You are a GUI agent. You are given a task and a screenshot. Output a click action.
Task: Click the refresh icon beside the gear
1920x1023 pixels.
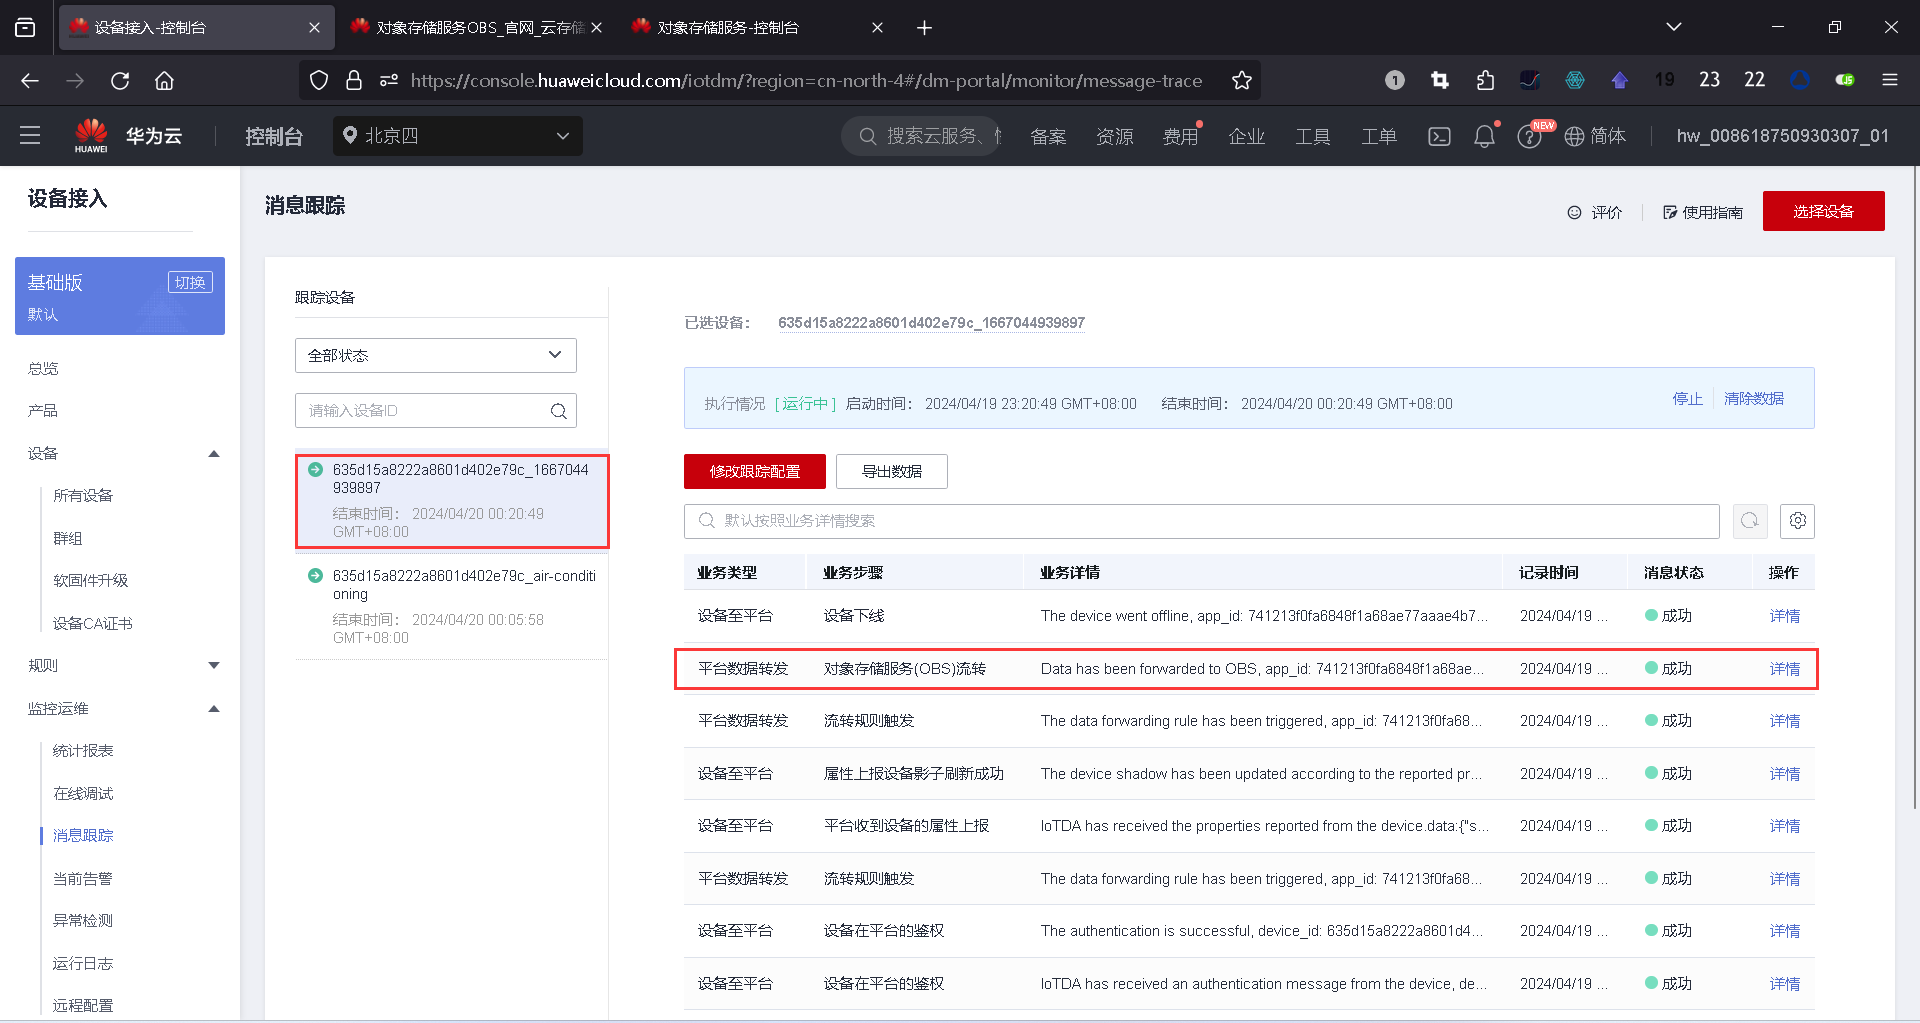click(x=1750, y=521)
